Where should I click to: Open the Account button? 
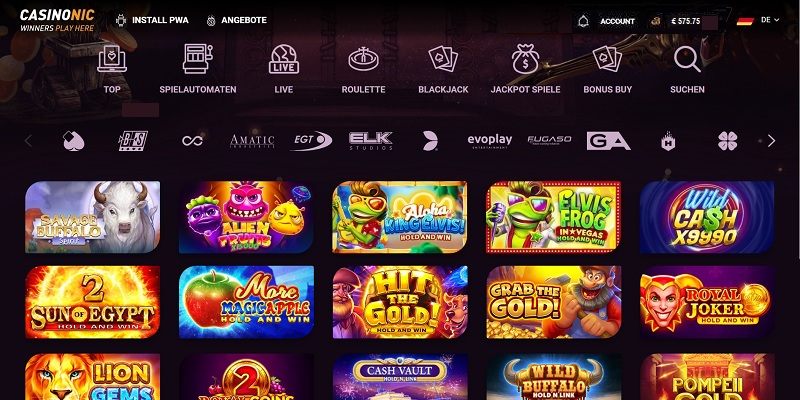(617, 21)
